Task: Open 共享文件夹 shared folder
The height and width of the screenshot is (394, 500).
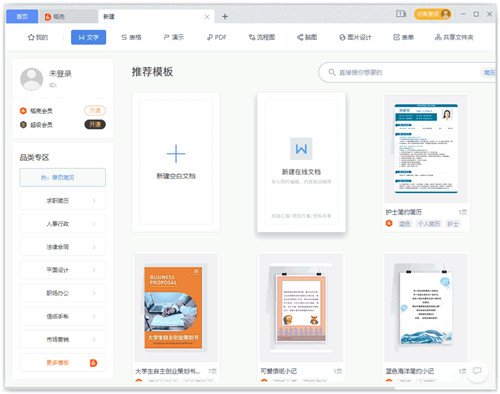Action: (454, 37)
